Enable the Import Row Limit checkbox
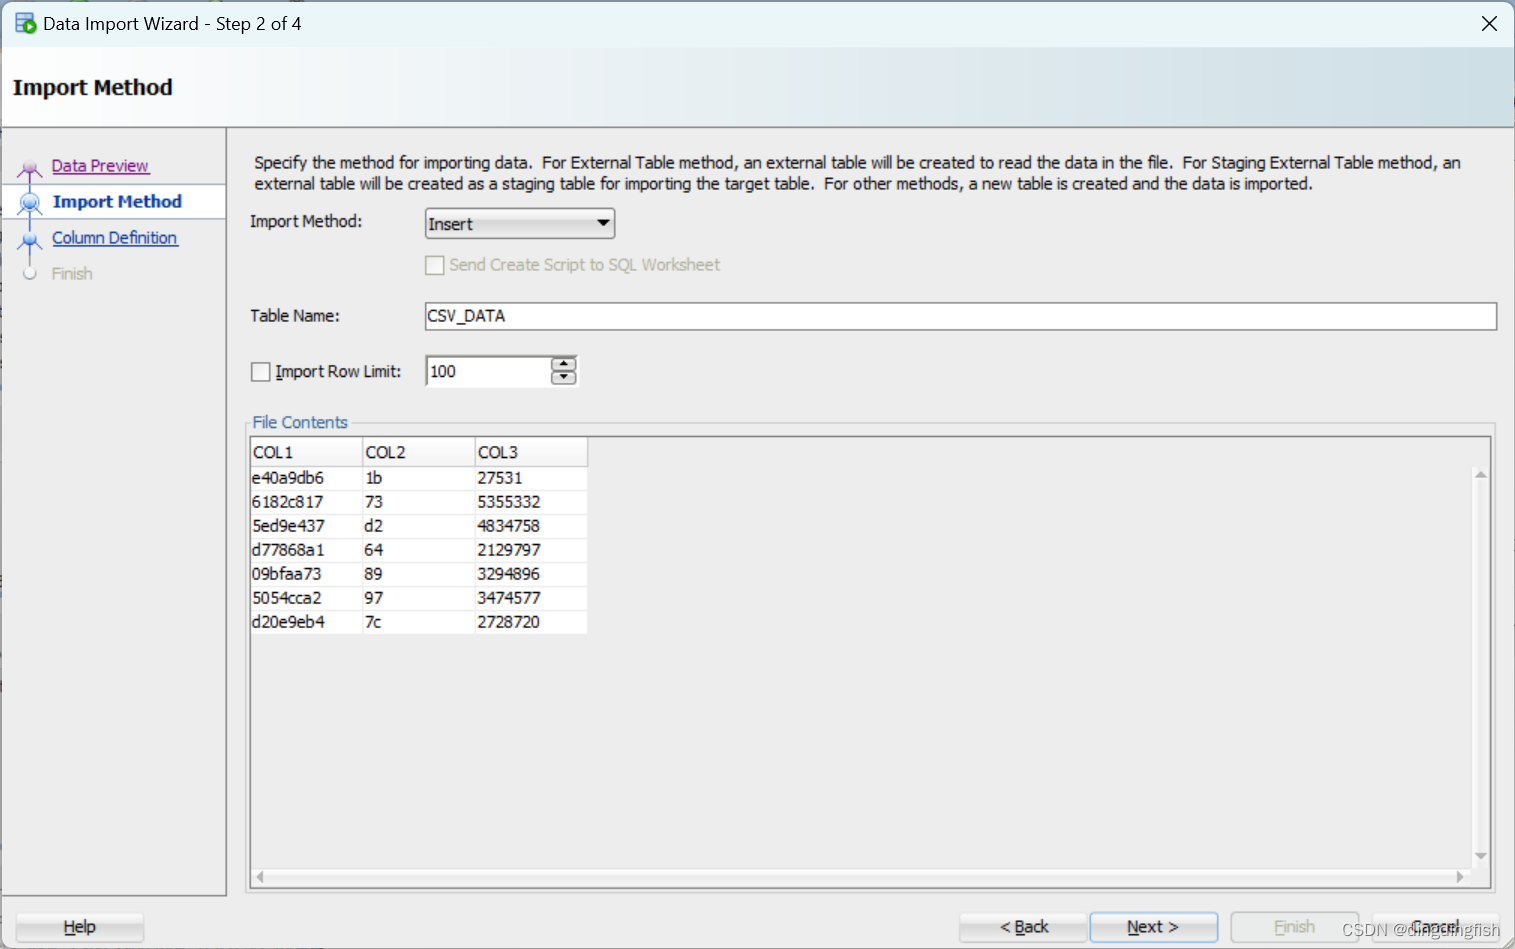Viewport: 1515px width, 949px height. [x=260, y=371]
